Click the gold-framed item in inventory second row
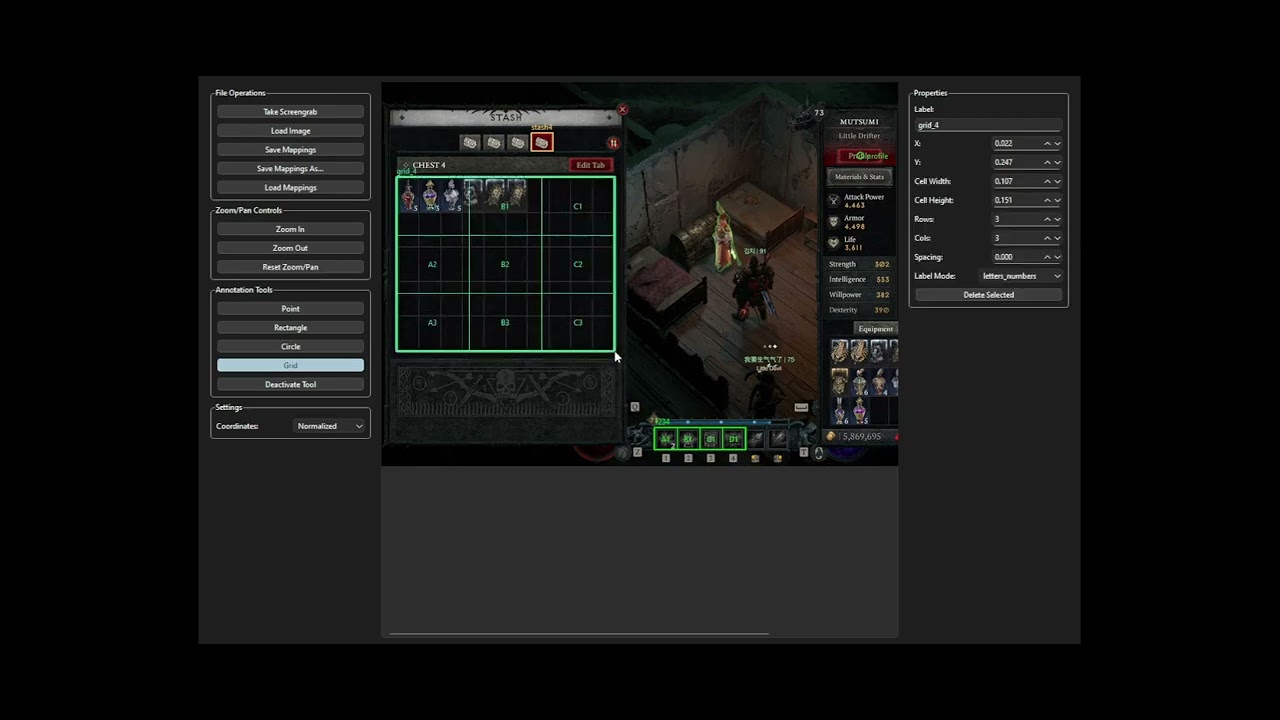Screen dimensions: 1280x720 coord(840,381)
